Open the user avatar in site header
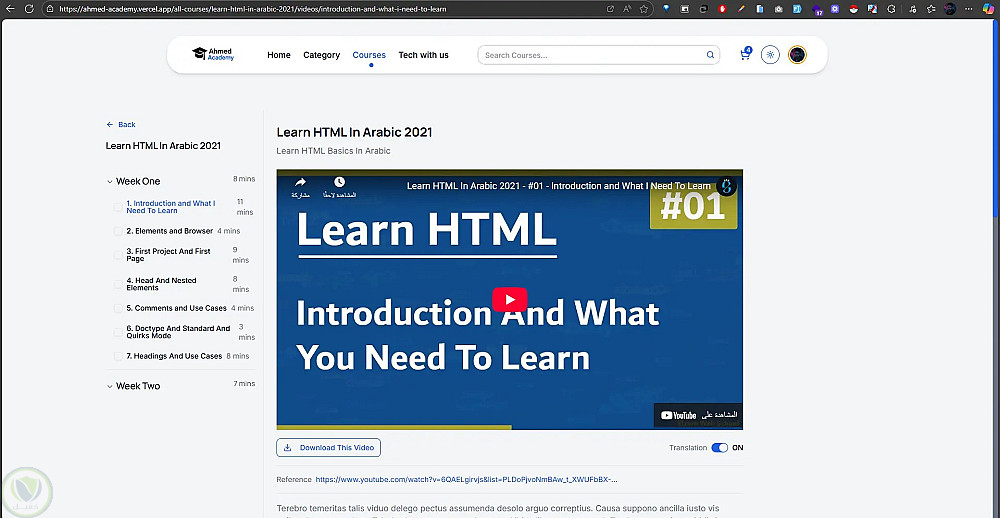This screenshot has height=518, width=1000. [797, 55]
